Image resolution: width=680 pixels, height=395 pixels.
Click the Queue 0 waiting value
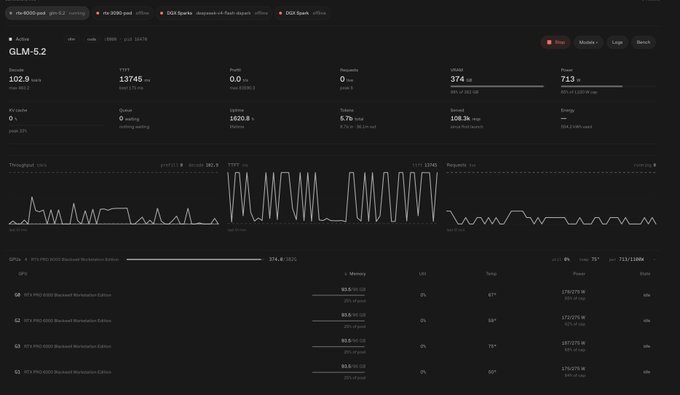click(x=129, y=118)
